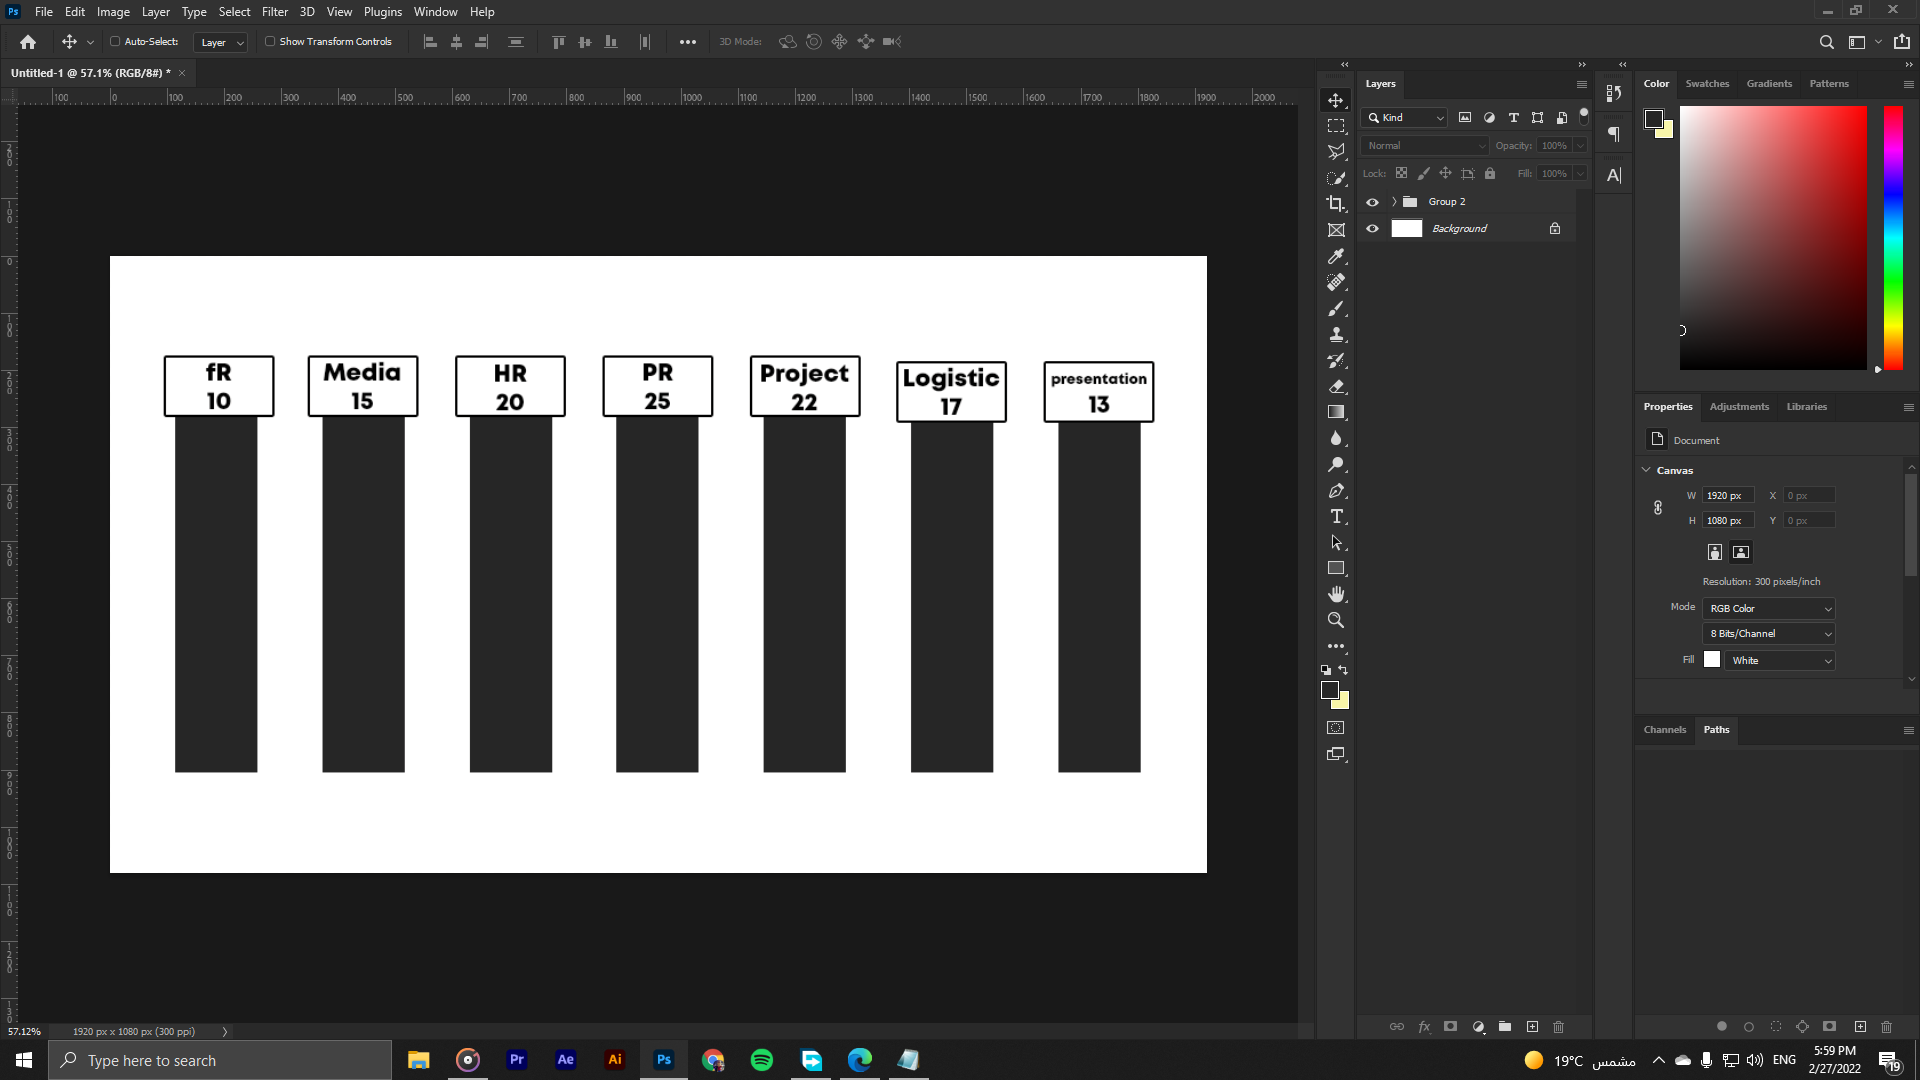Open the canvas Fill White dropdown
The height and width of the screenshot is (1080, 1920).
pyautogui.click(x=1781, y=661)
